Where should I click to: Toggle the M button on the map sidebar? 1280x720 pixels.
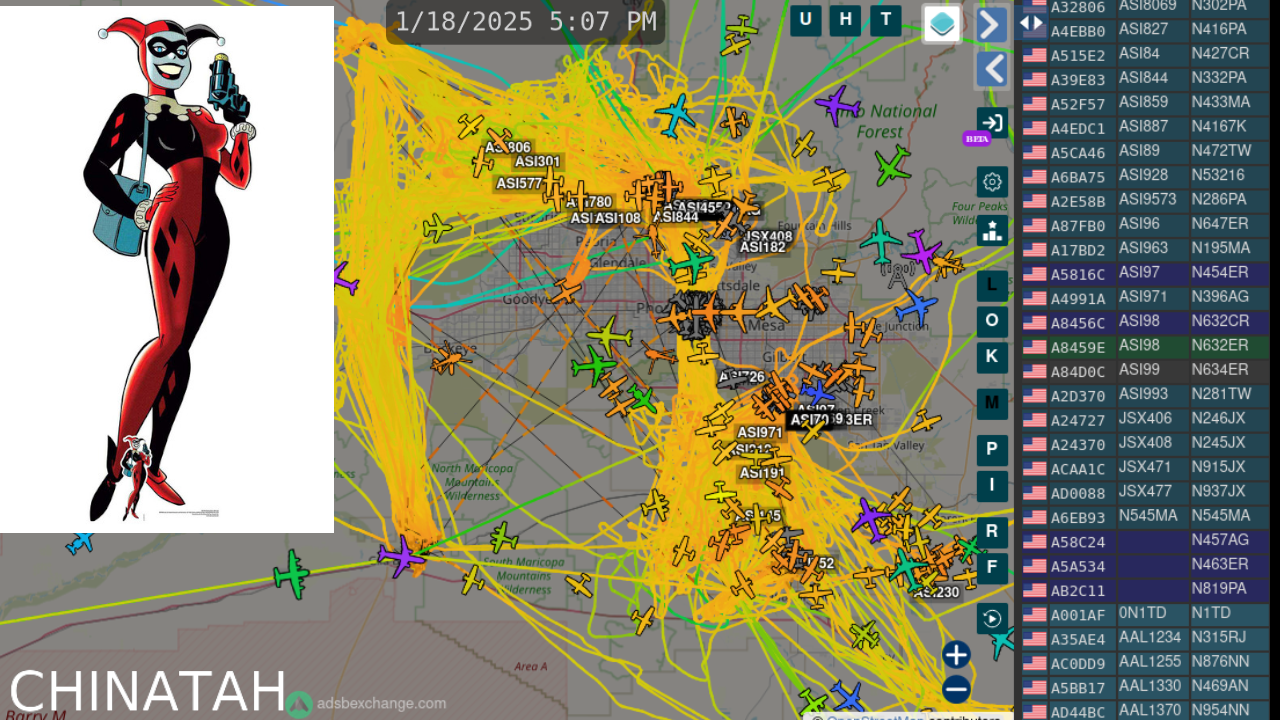click(992, 403)
